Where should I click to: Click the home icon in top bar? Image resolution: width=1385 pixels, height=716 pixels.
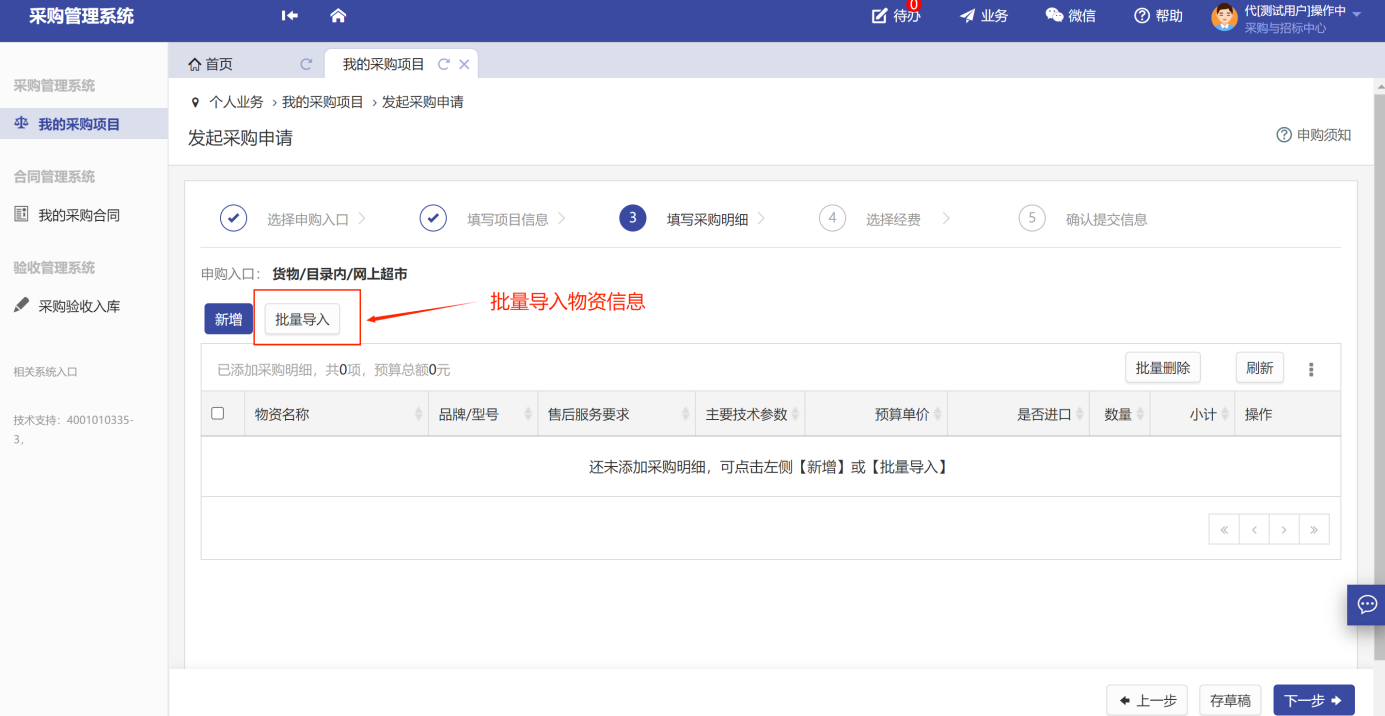click(x=338, y=16)
